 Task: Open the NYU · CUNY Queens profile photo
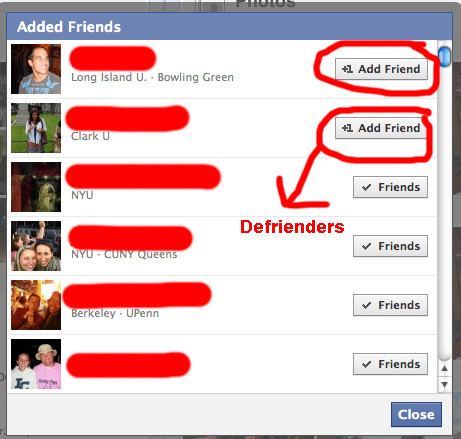pyautogui.click(x=36, y=246)
